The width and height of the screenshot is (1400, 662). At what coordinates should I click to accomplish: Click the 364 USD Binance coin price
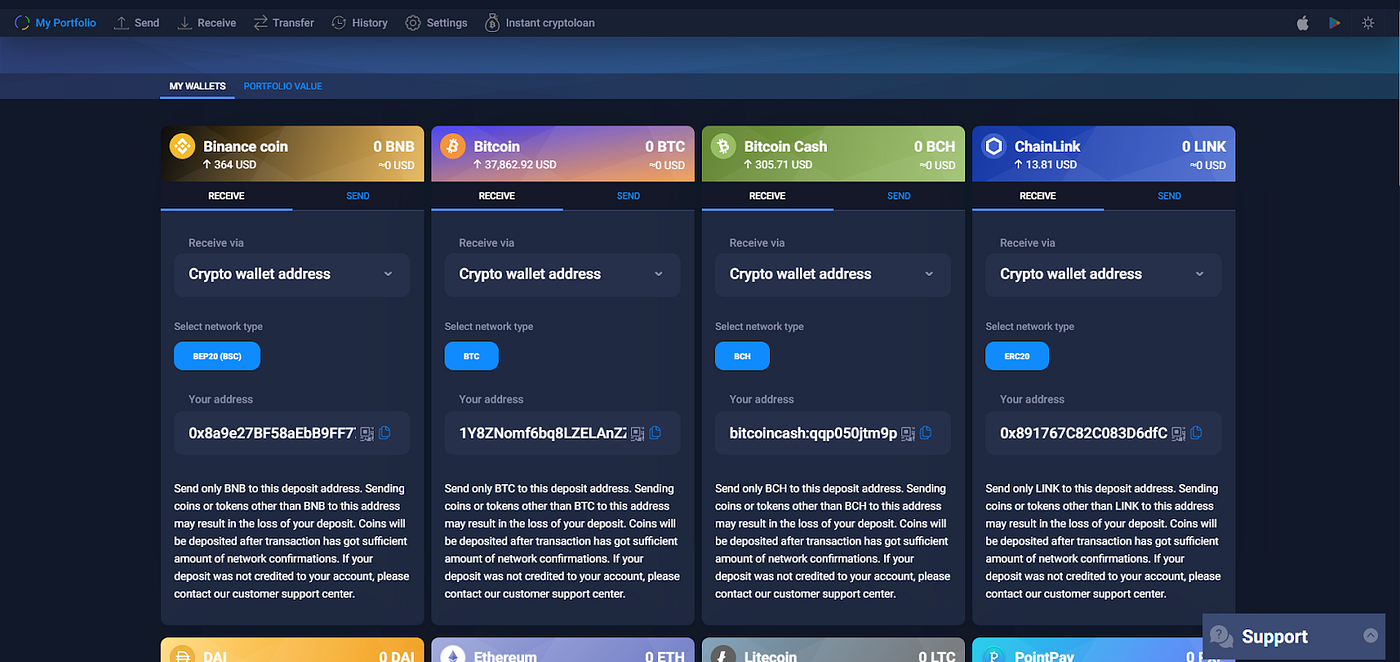(x=231, y=165)
